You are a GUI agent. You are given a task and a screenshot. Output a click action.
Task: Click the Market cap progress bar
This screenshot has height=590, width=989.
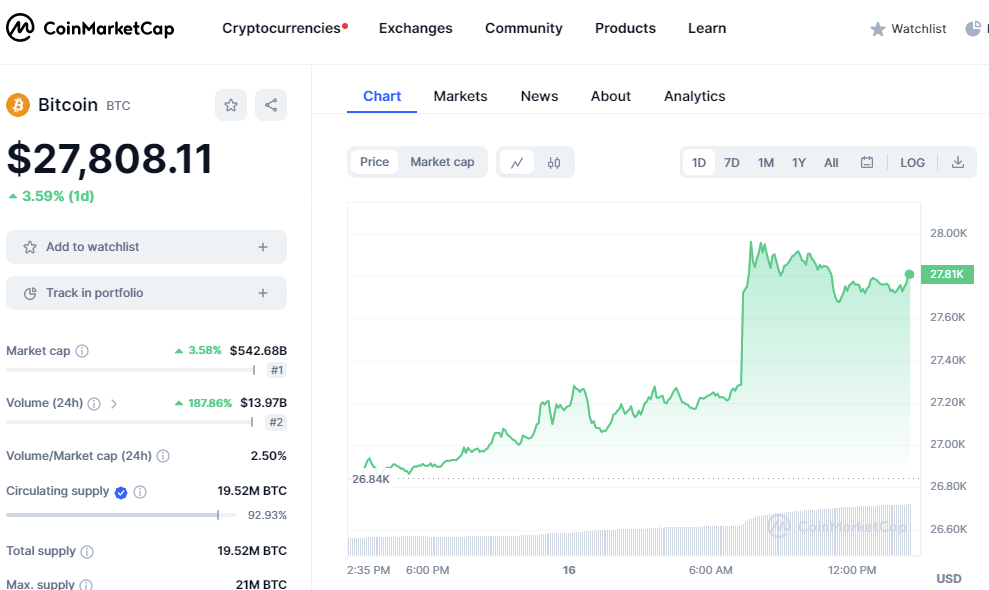point(131,370)
